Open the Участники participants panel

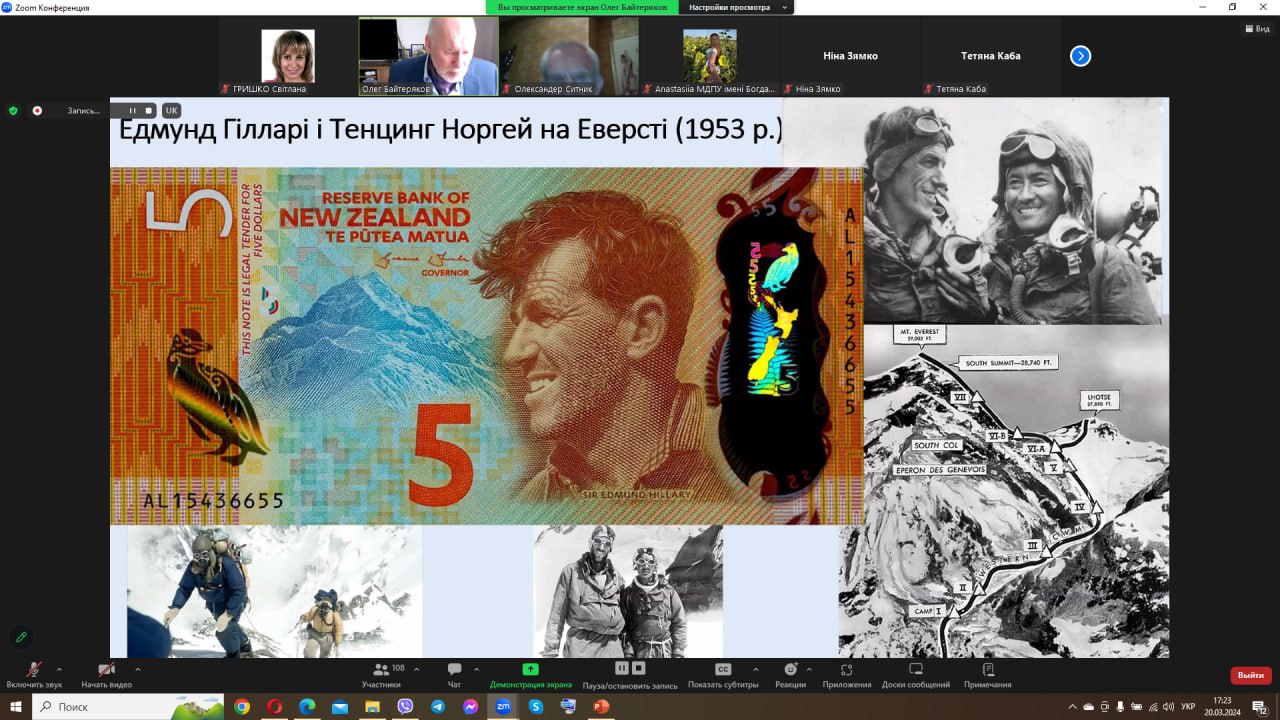[381, 670]
